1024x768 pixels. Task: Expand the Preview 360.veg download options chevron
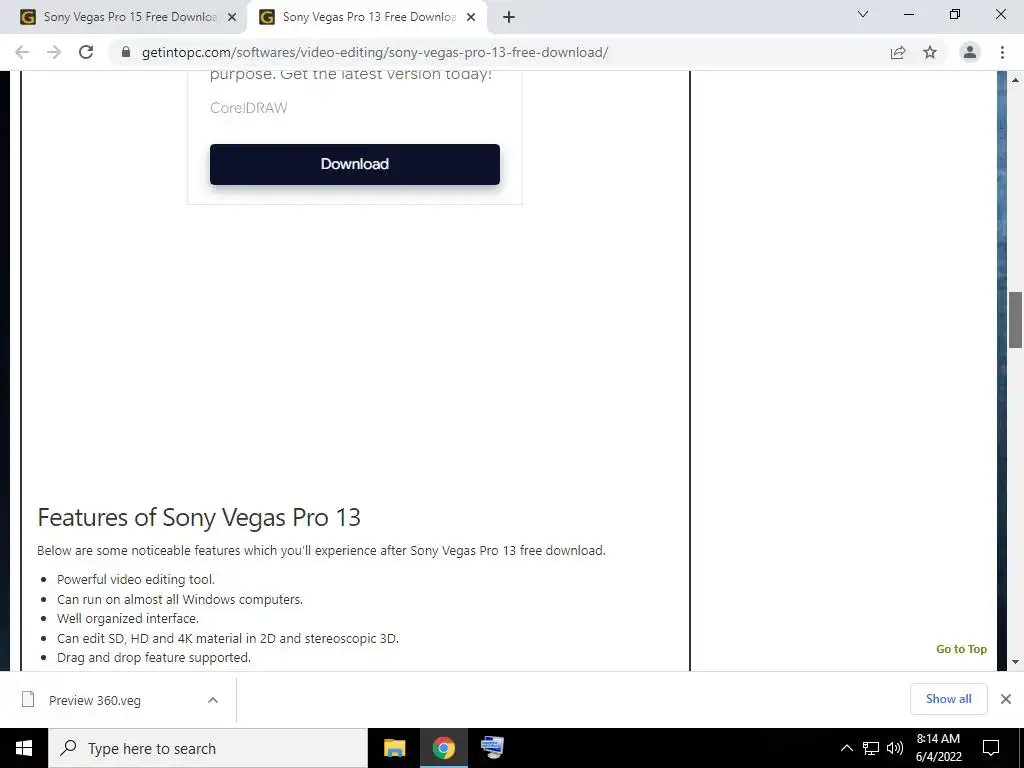pos(213,700)
